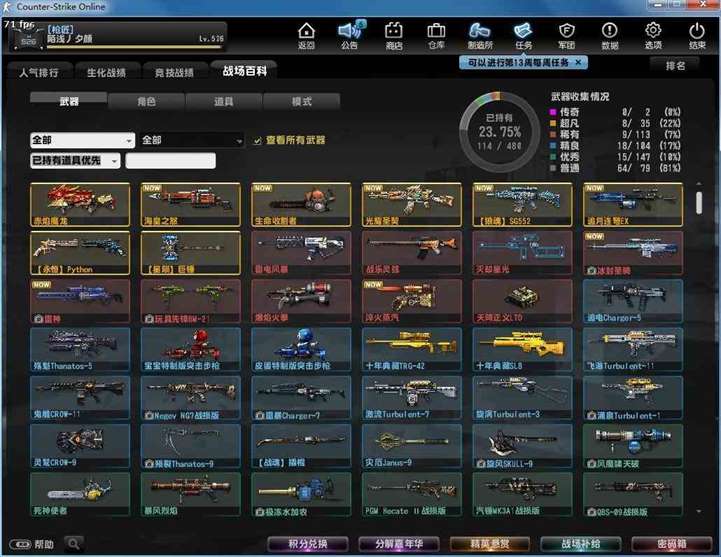Image resolution: width=721 pixels, height=557 pixels.
Task: Select the 武器 sub-tab
Action: [69, 101]
